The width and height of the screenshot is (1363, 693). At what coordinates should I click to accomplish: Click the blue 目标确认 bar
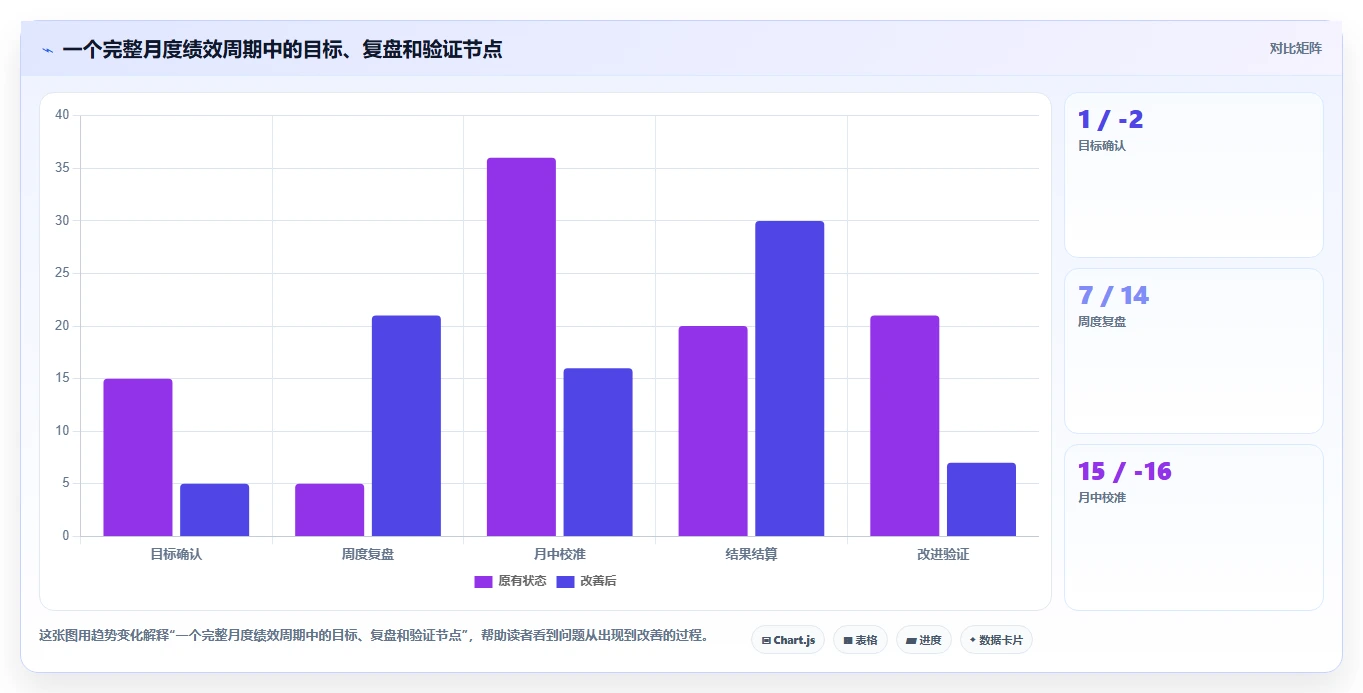point(214,510)
